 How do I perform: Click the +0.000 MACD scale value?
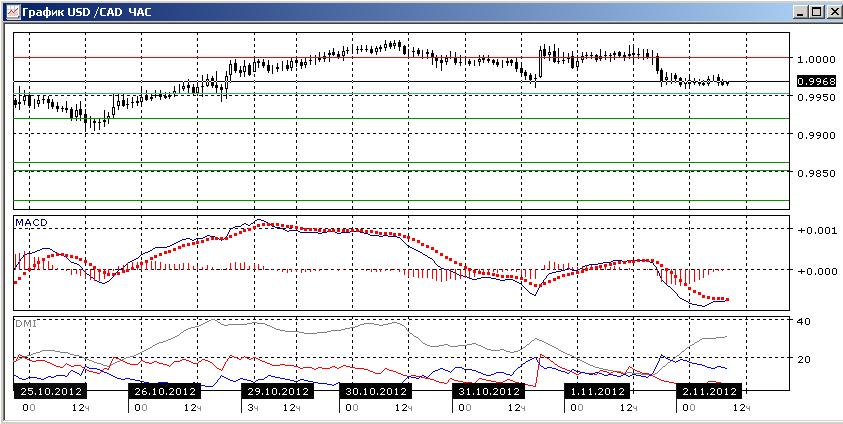[817, 271]
